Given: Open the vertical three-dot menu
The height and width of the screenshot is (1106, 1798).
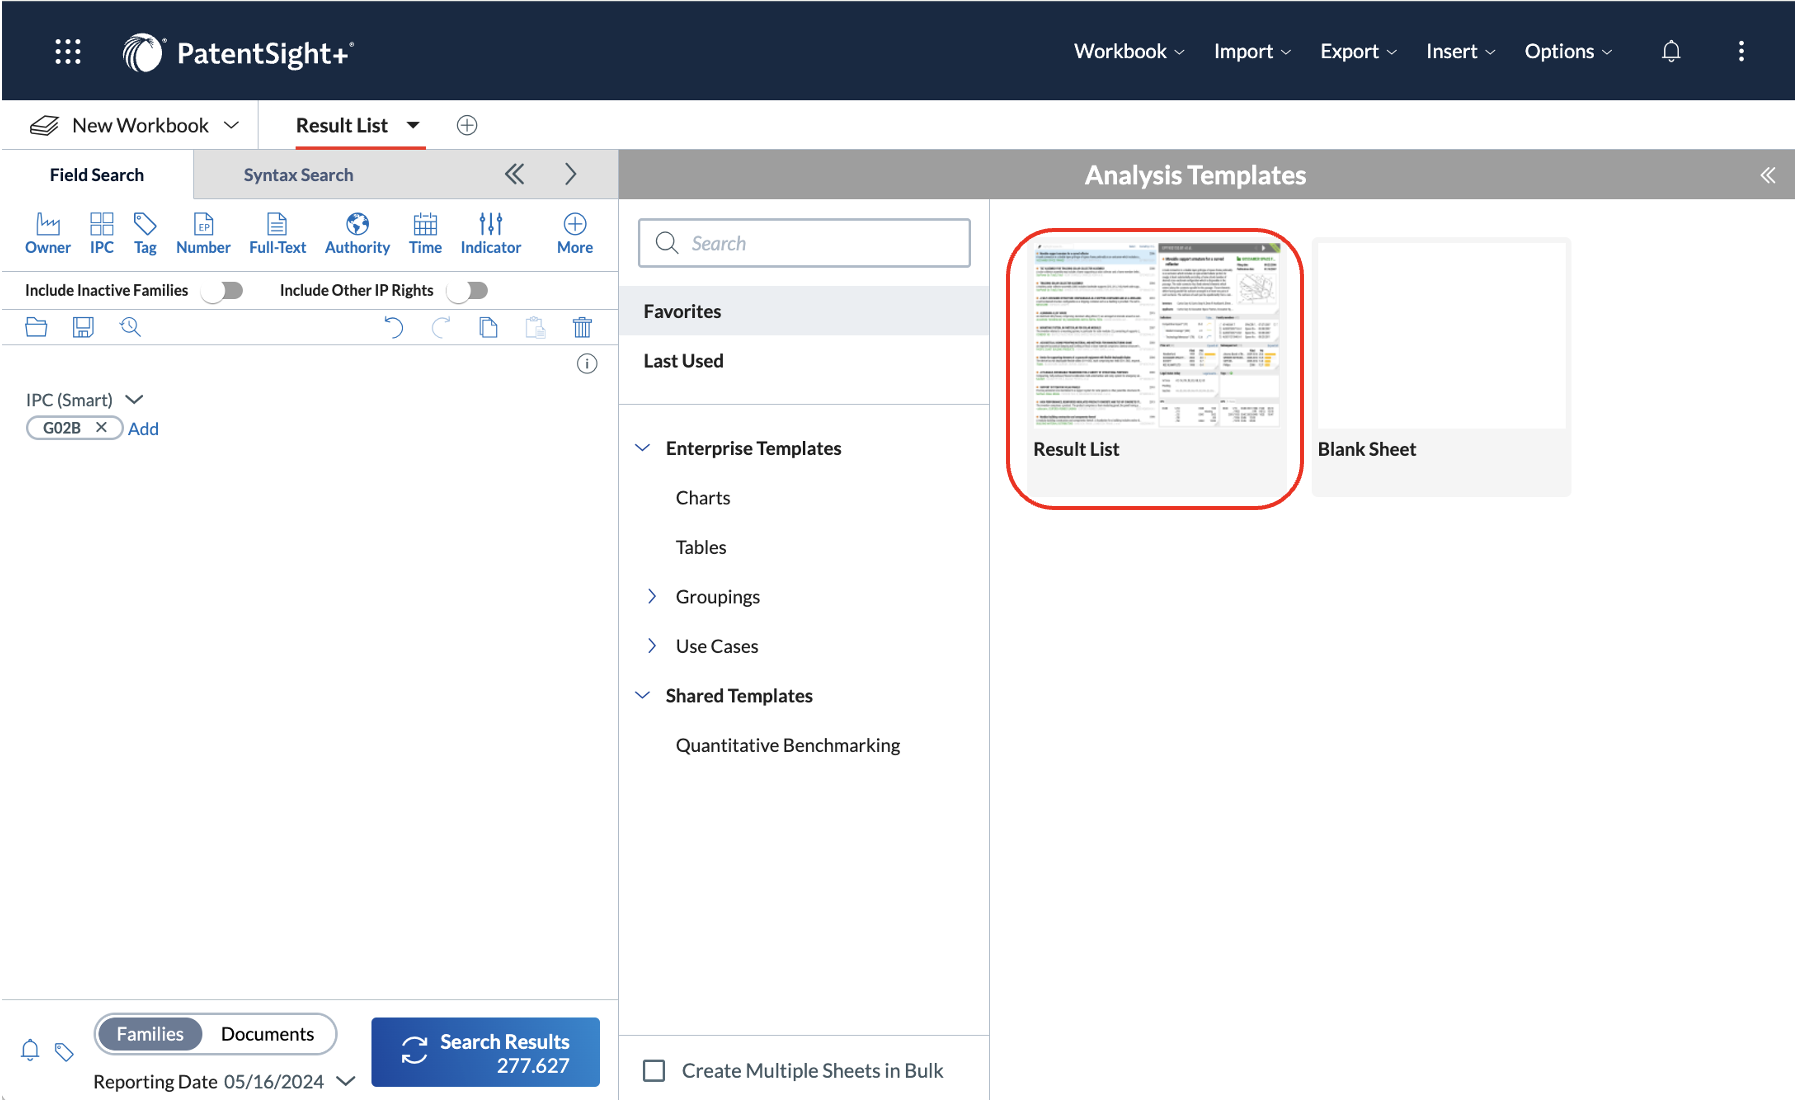Looking at the screenshot, I should coord(1741,51).
